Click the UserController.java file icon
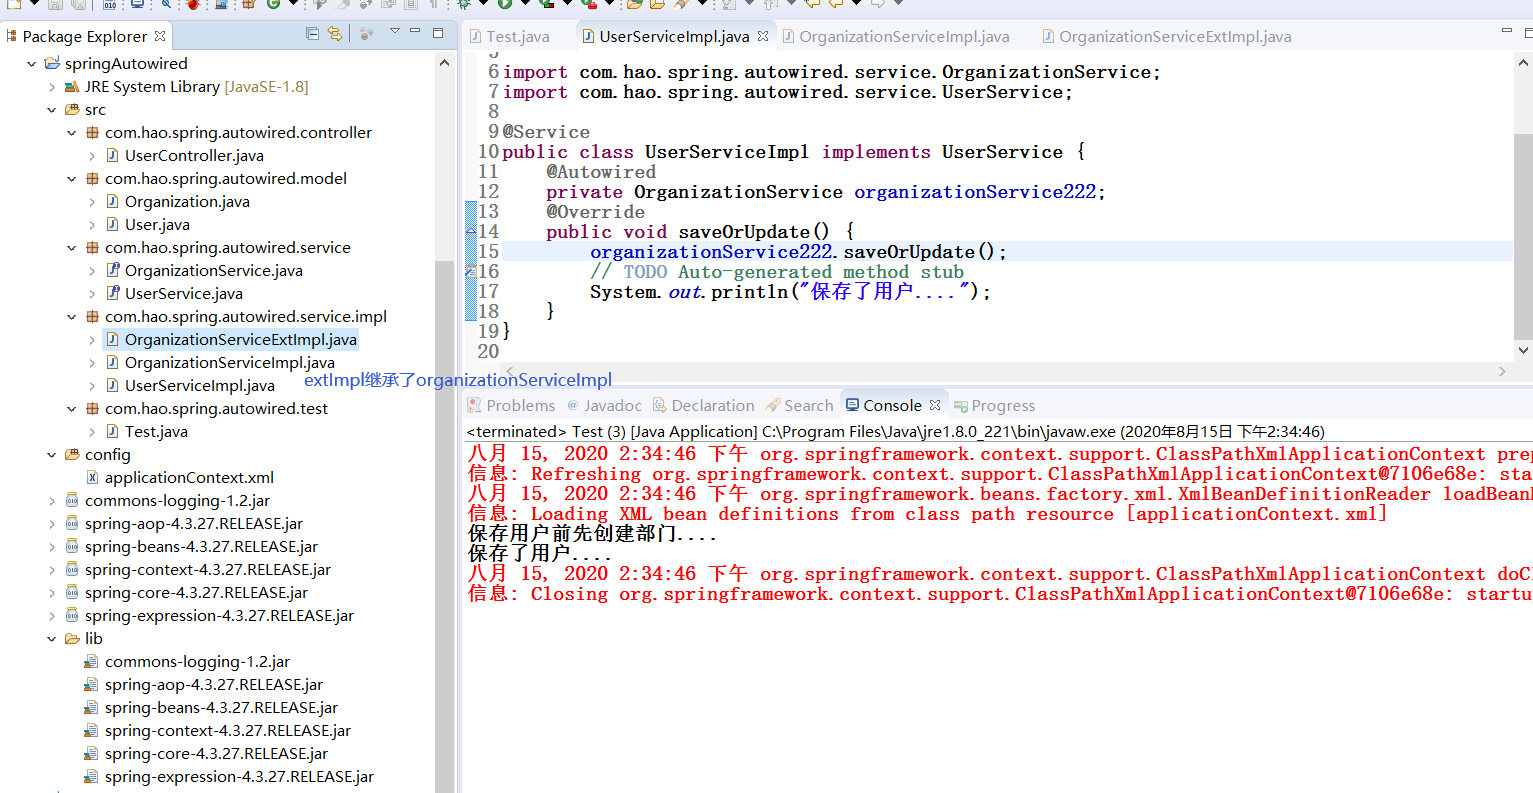This screenshot has width=1533, height=793. tap(113, 156)
